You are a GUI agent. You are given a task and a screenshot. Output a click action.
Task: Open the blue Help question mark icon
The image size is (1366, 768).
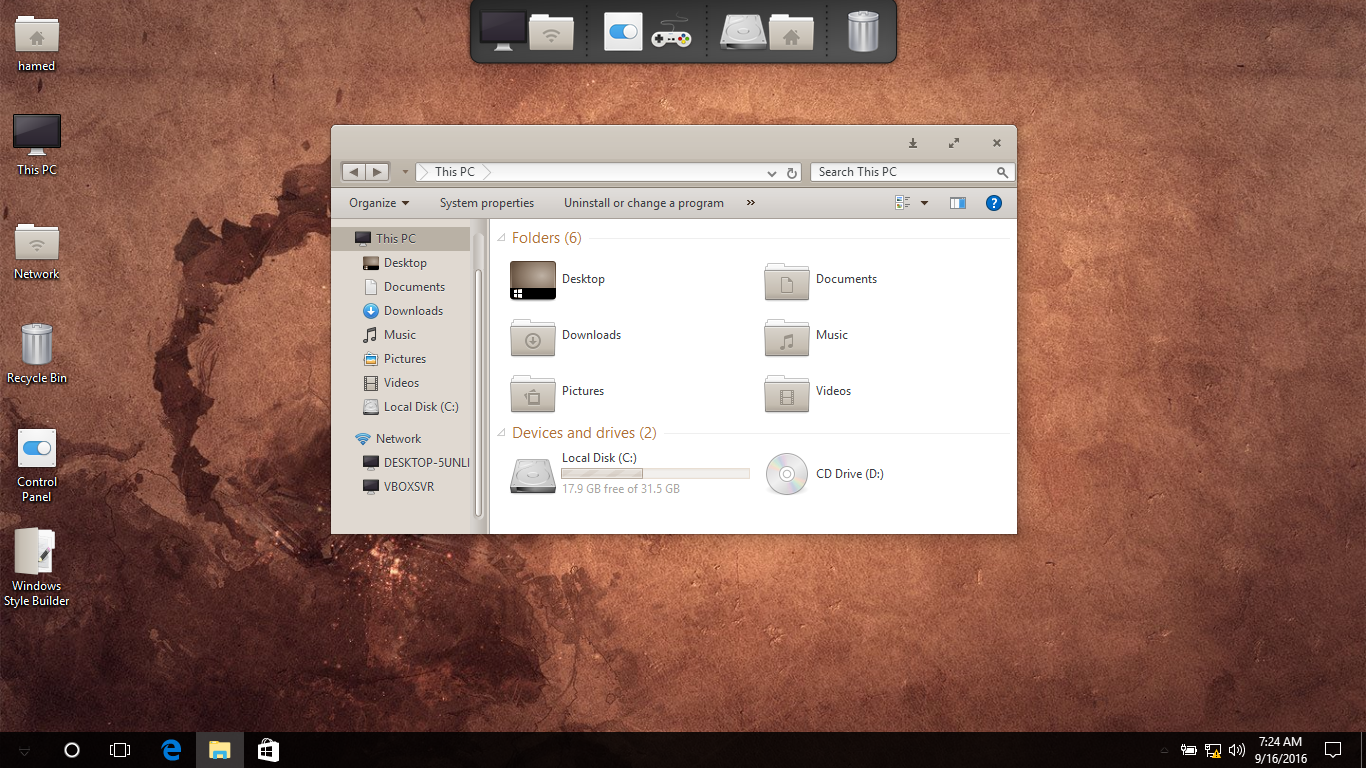tap(993, 203)
